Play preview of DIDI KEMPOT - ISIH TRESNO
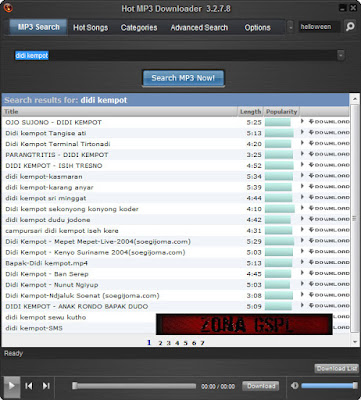Image resolution: width=361 pixels, height=400 pixels. tap(302, 165)
